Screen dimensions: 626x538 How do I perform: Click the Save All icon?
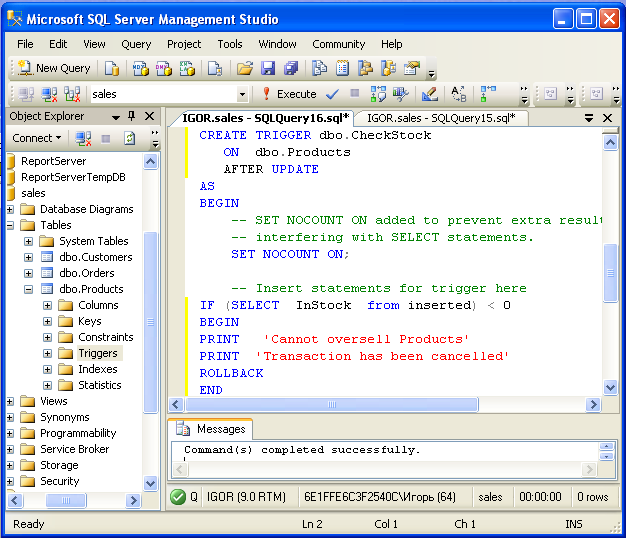[291, 68]
